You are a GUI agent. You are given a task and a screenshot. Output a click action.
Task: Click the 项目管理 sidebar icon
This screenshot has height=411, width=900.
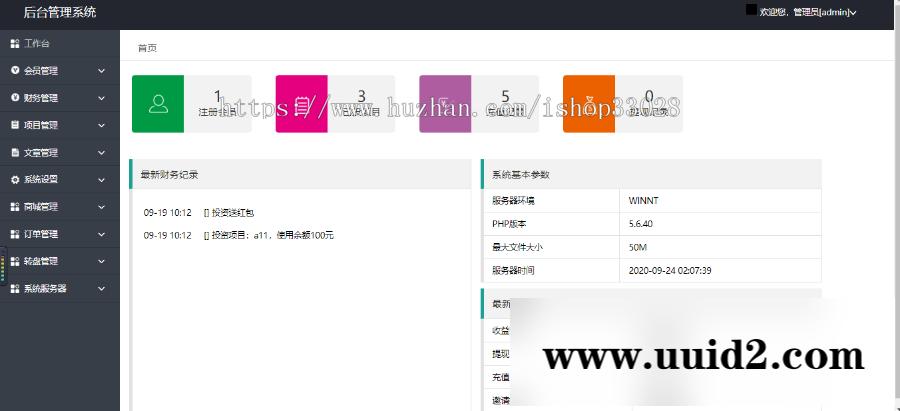(x=15, y=125)
